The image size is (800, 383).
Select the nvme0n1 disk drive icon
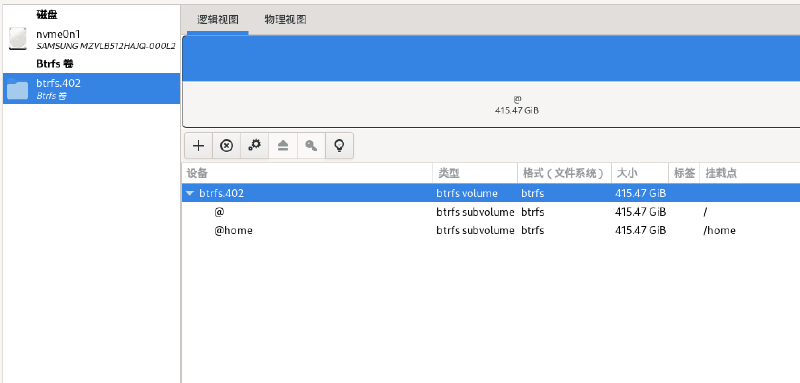point(17,39)
